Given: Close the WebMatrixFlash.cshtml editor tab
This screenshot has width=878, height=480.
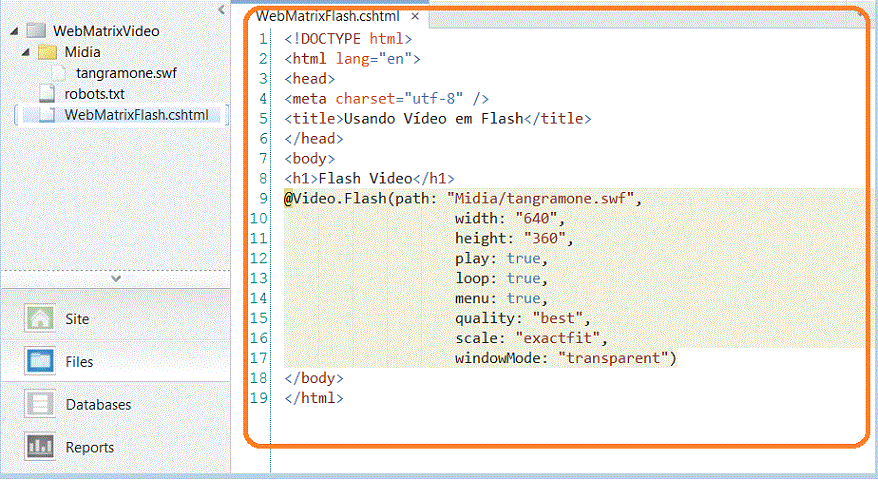Looking at the screenshot, I should tap(415, 16).
